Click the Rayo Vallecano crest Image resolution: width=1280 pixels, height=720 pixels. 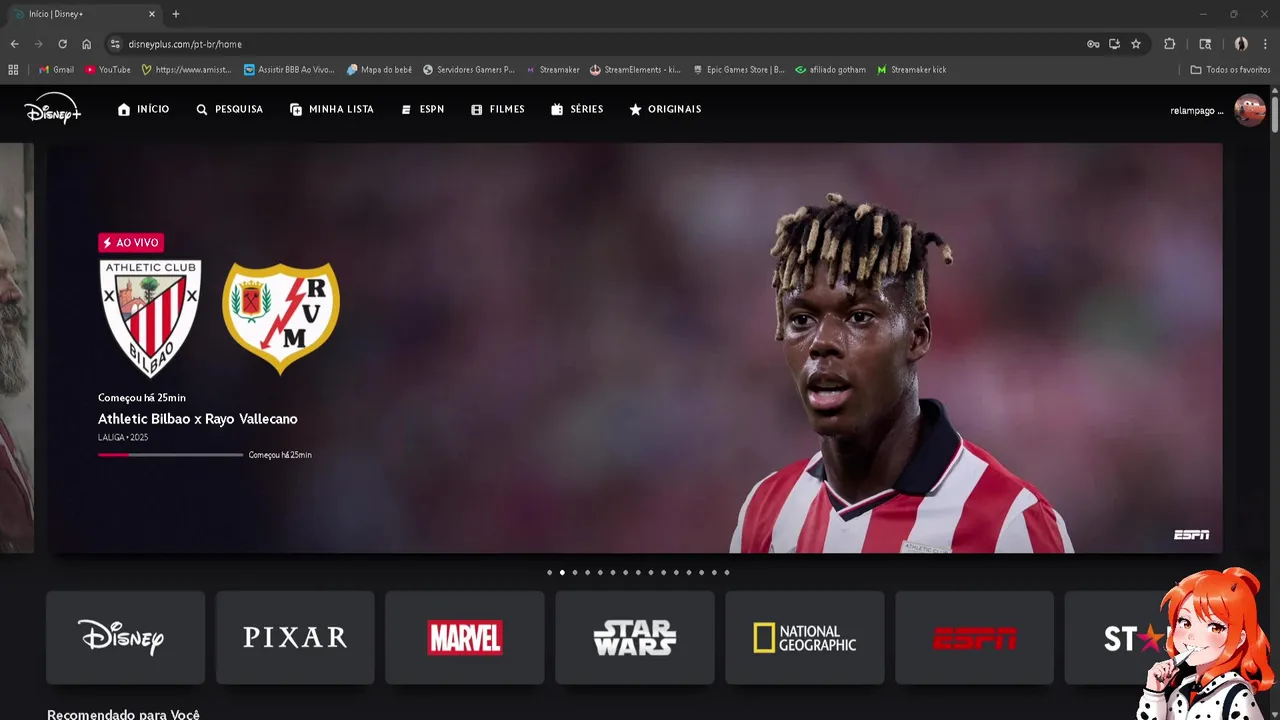281,318
